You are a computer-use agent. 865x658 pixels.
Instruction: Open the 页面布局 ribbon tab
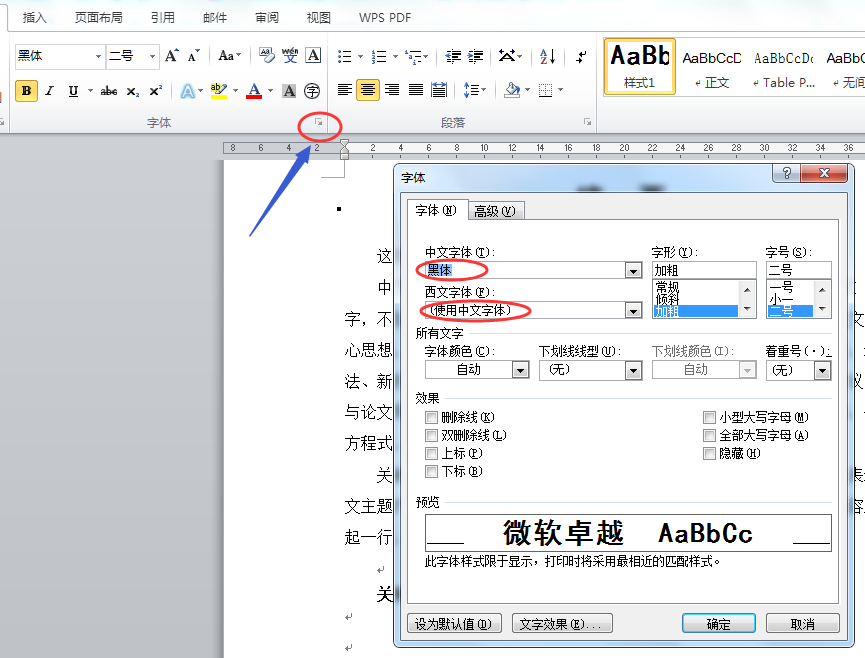point(99,18)
